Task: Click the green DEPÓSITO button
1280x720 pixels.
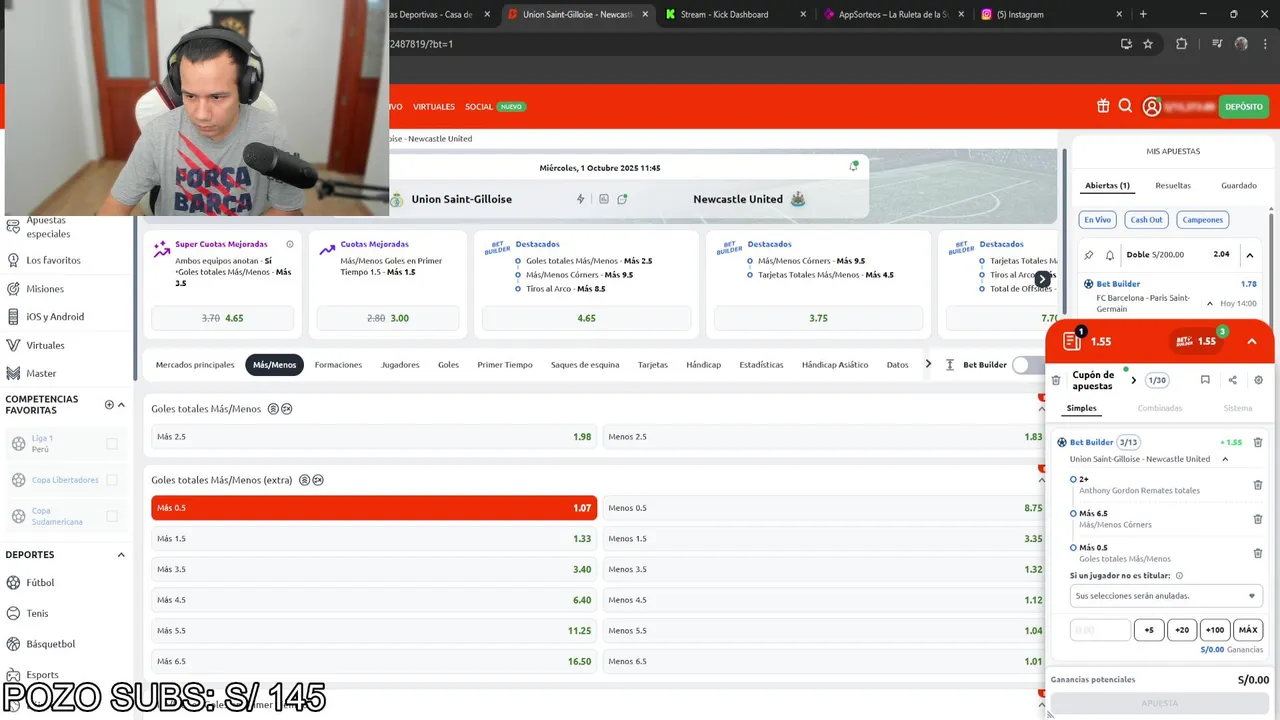Action: [x=1244, y=106]
